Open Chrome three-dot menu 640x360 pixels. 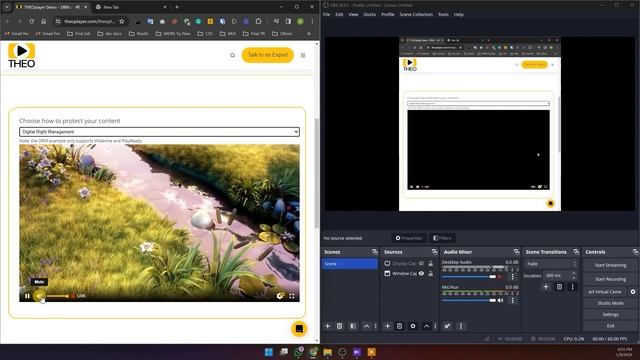[x=312, y=21]
